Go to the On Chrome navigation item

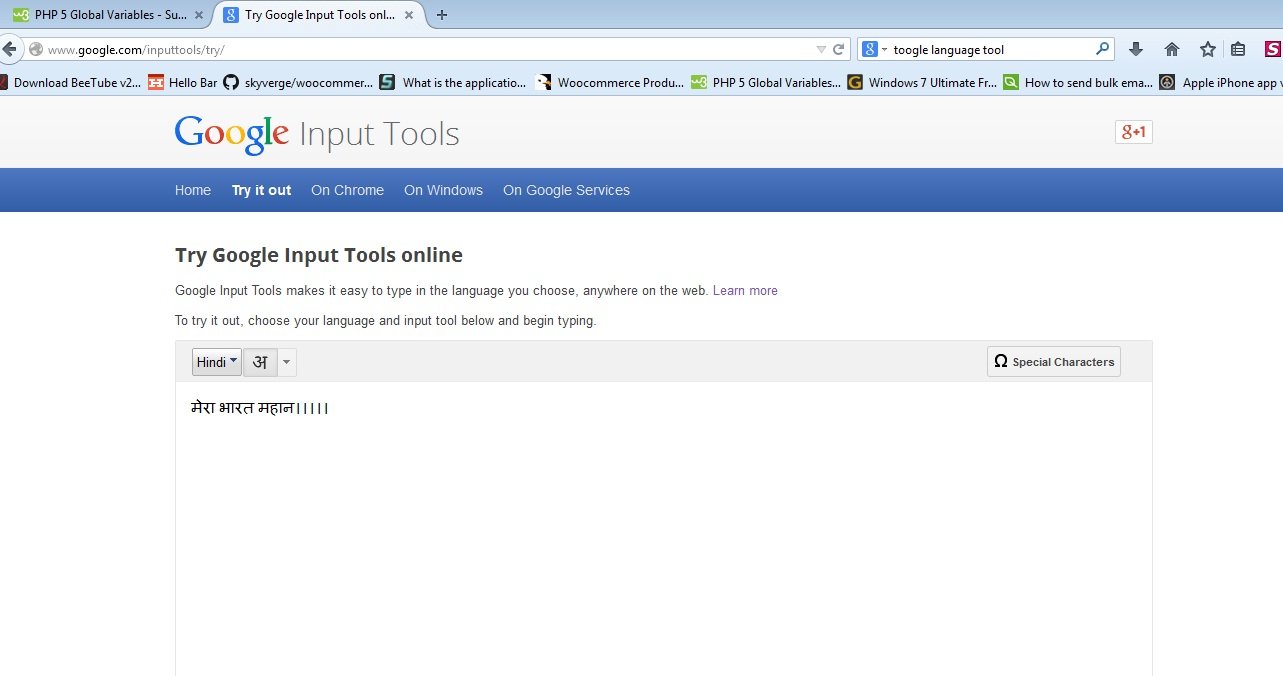click(347, 190)
